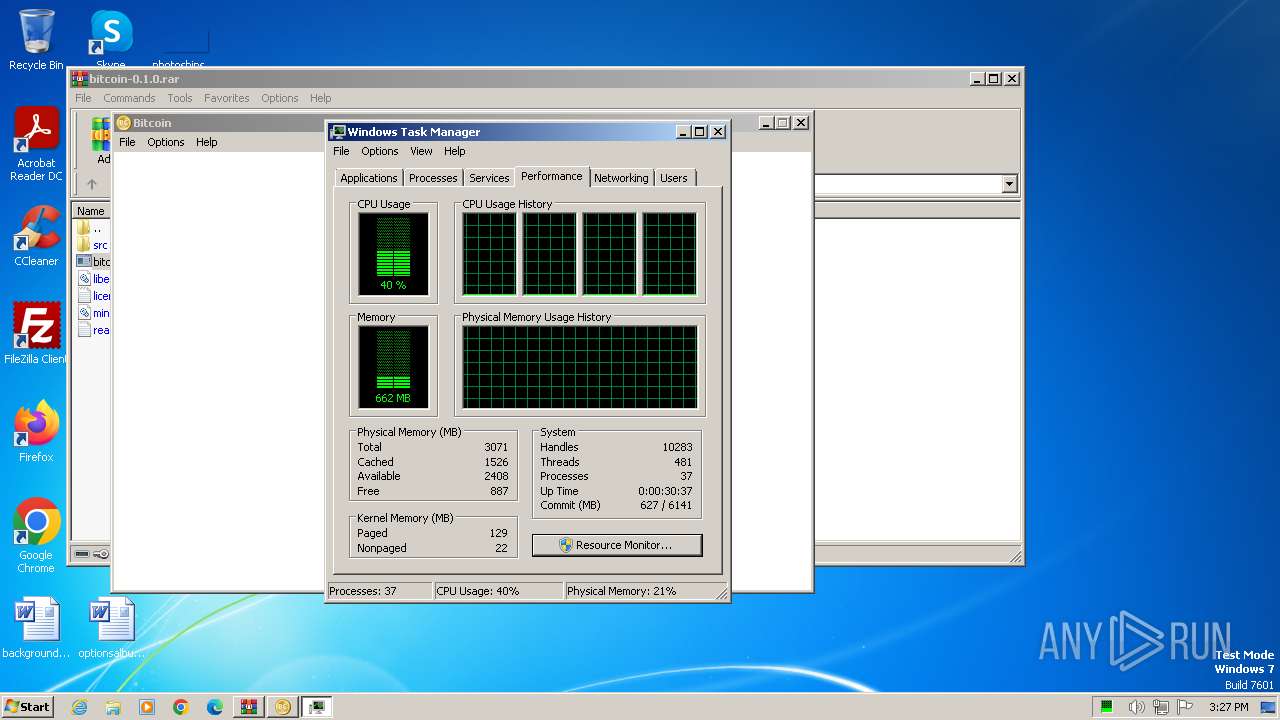This screenshot has height=720, width=1280.
Task: Switch to WinRAR via the taskbar button
Action: pyautogui.click(x=249, y=707)
